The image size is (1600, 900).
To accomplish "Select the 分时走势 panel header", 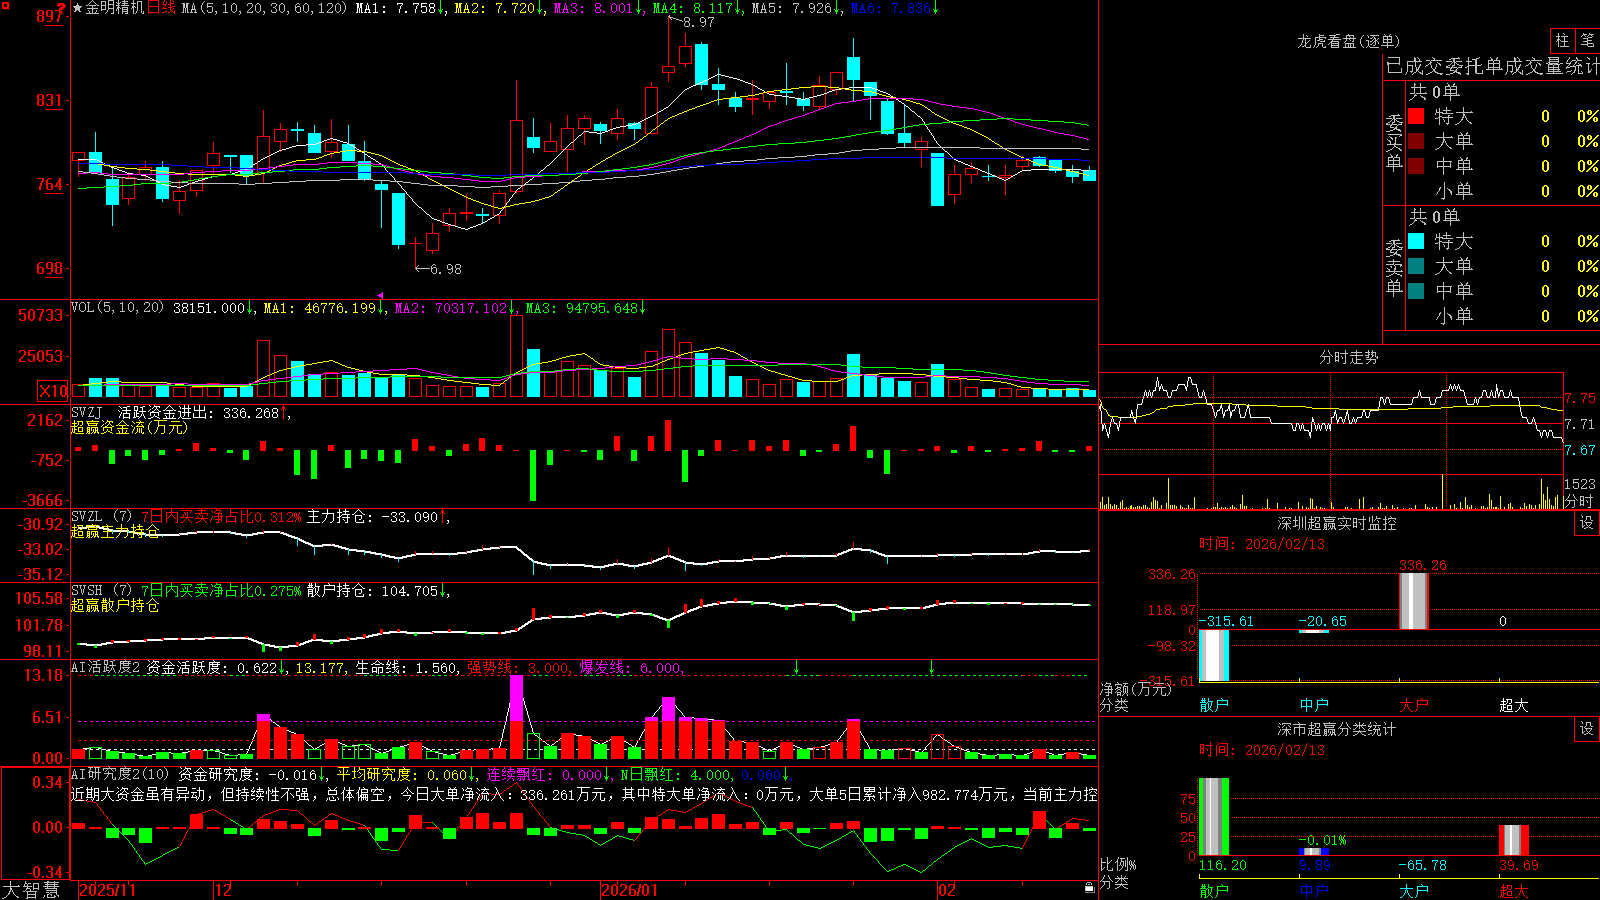I will point(1348,357).
